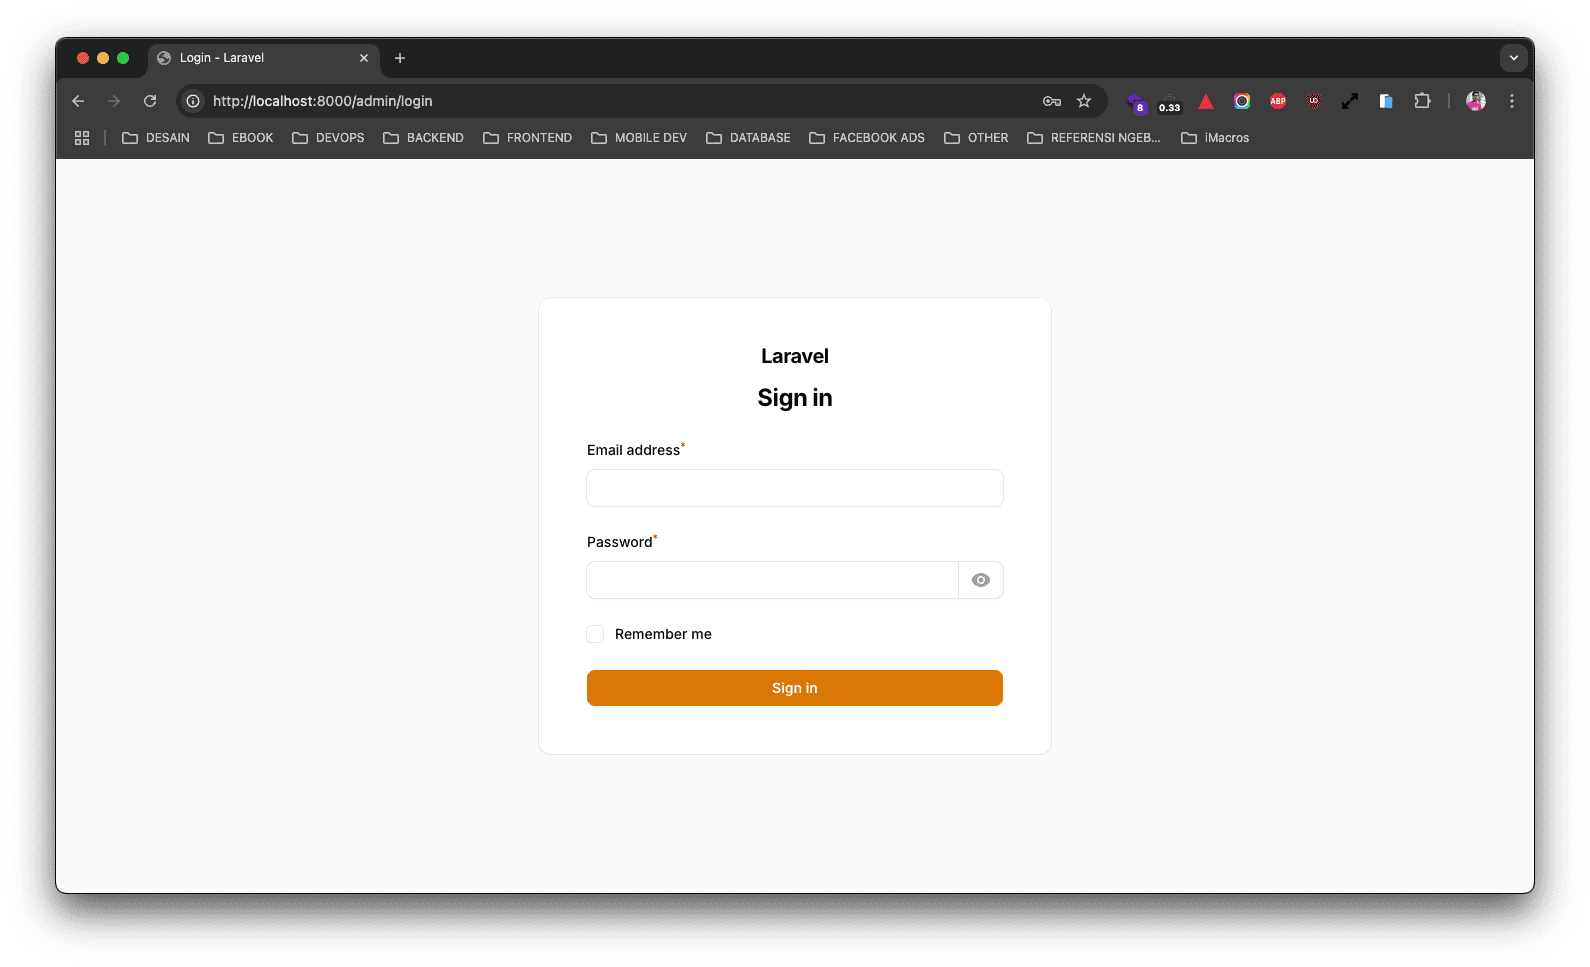Open the bookmarks apps grid icon
The width and height of the screenshot is (1590, 967).
[x=82, y=138]
